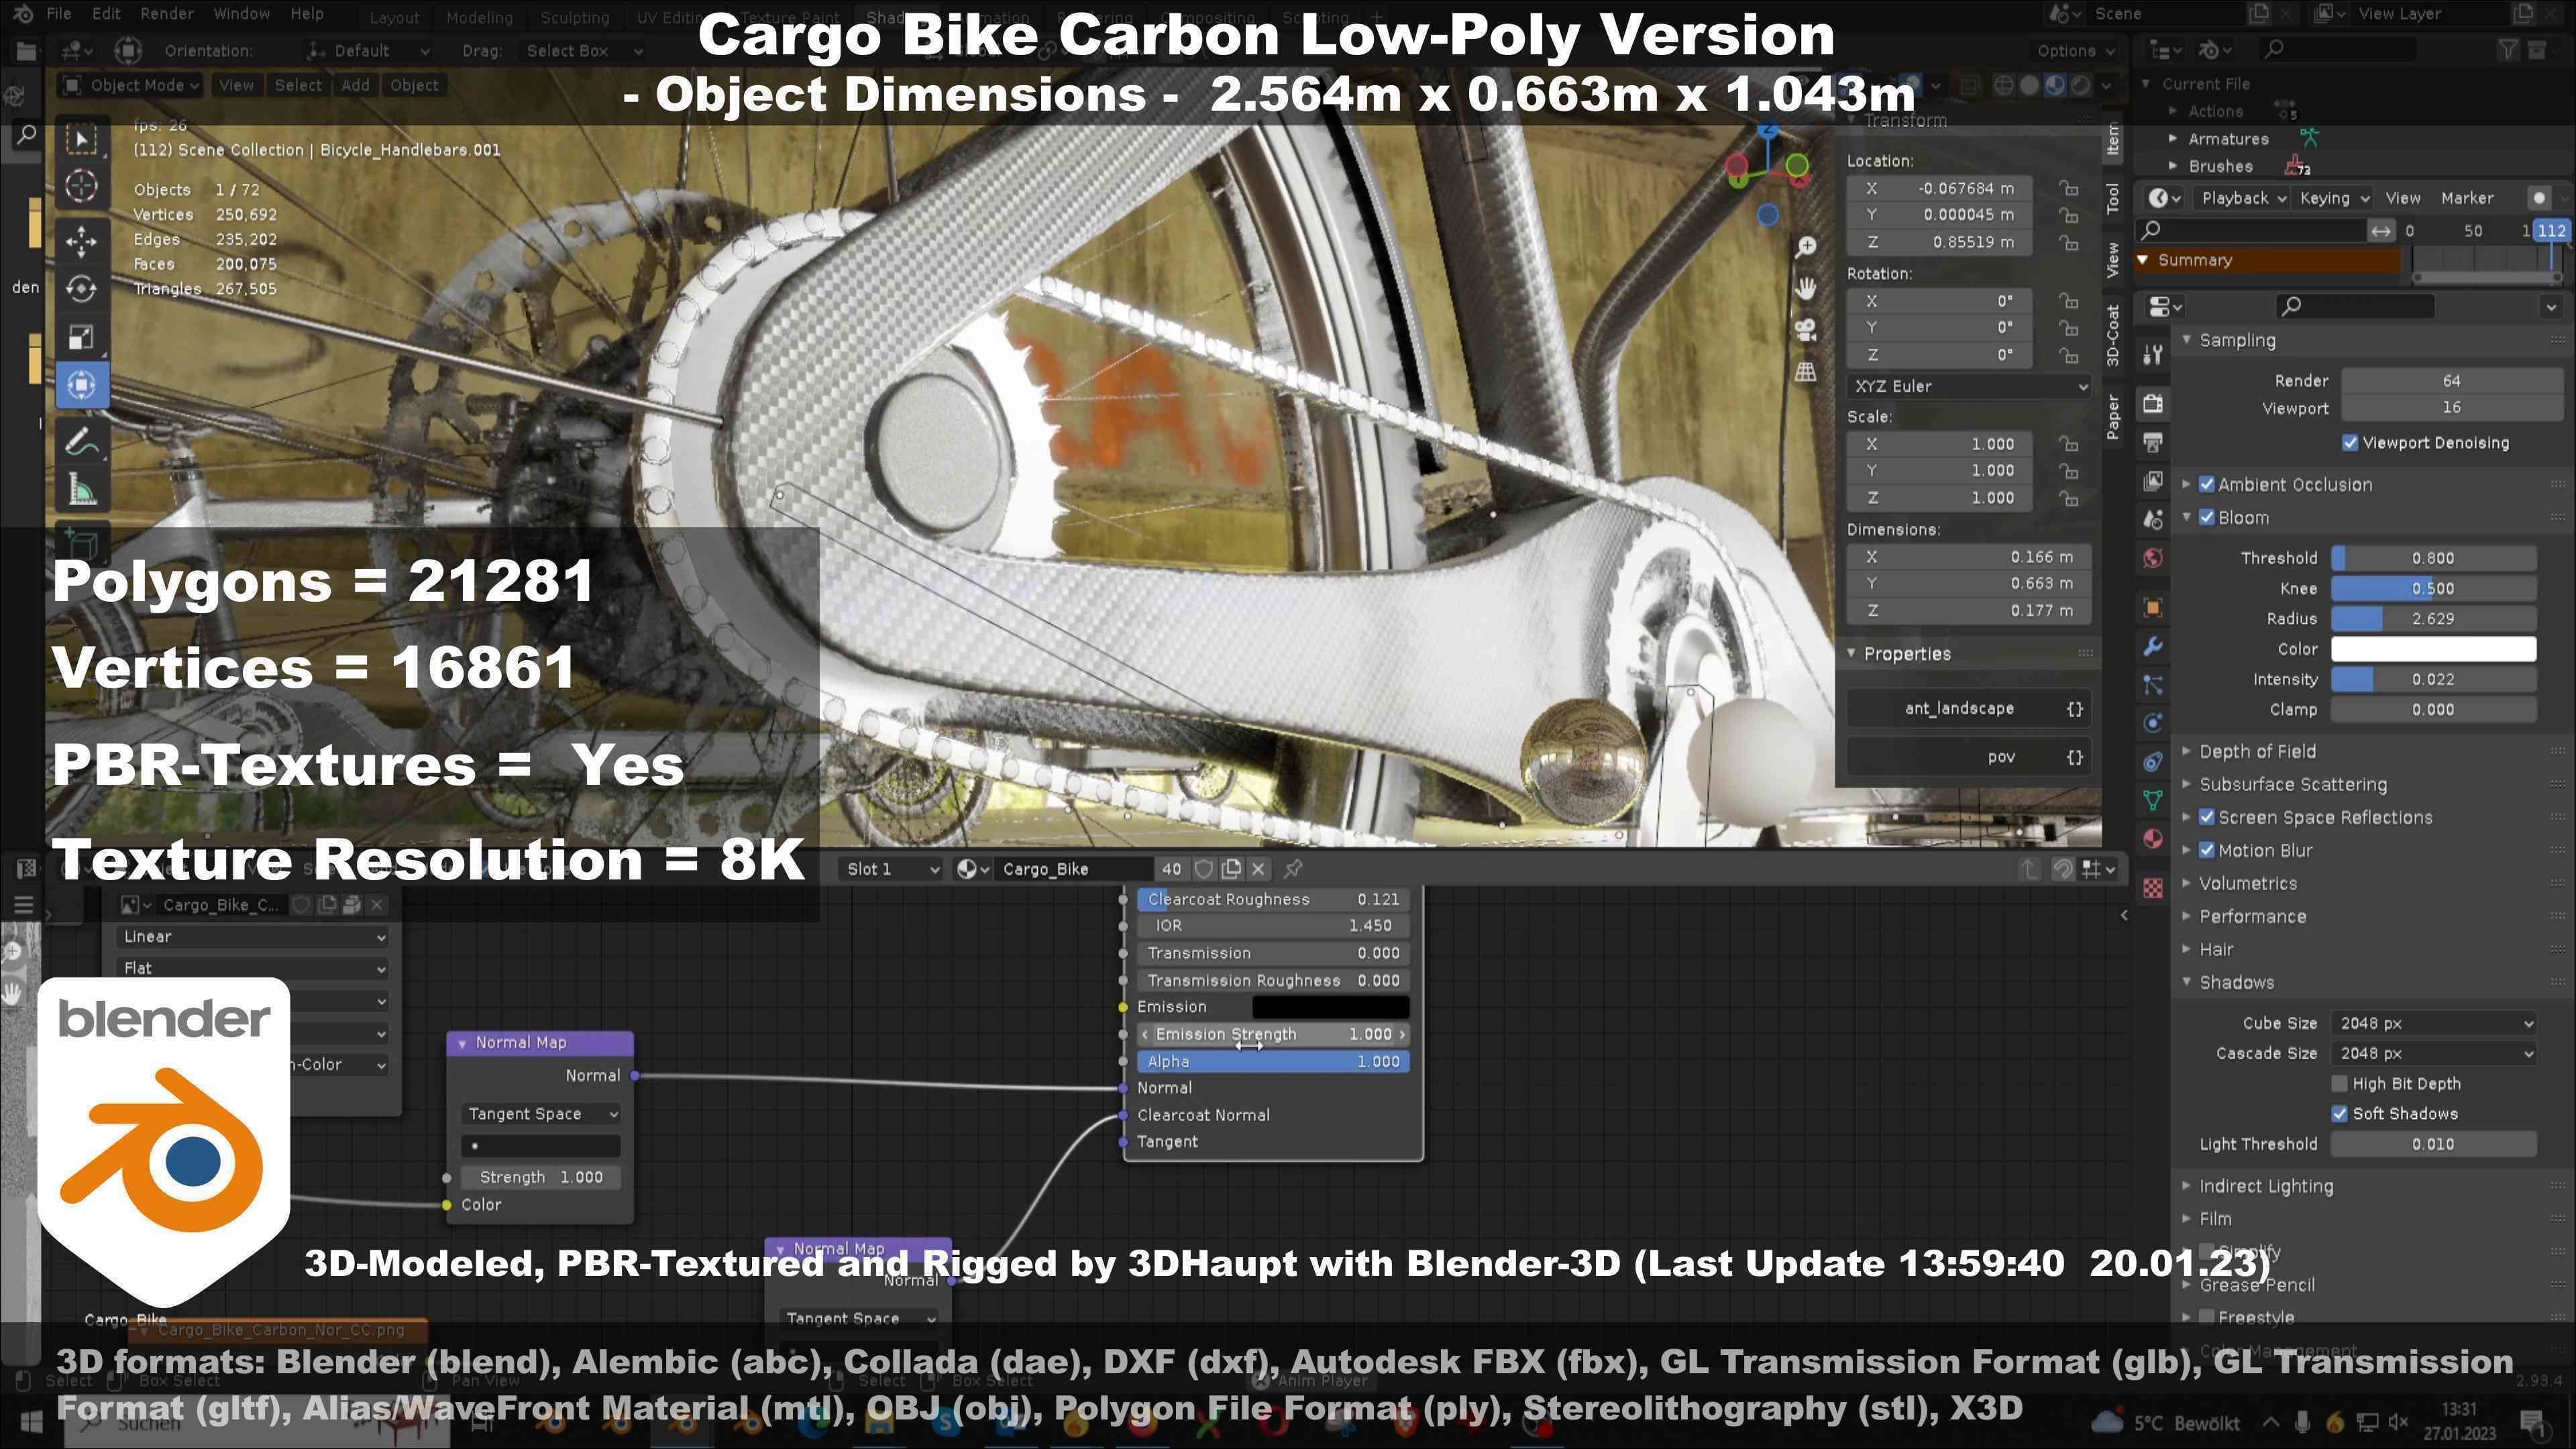Screen dimensions: 2576x1449
Task: Choose the Rotate tool
Action: click(82, 289)
